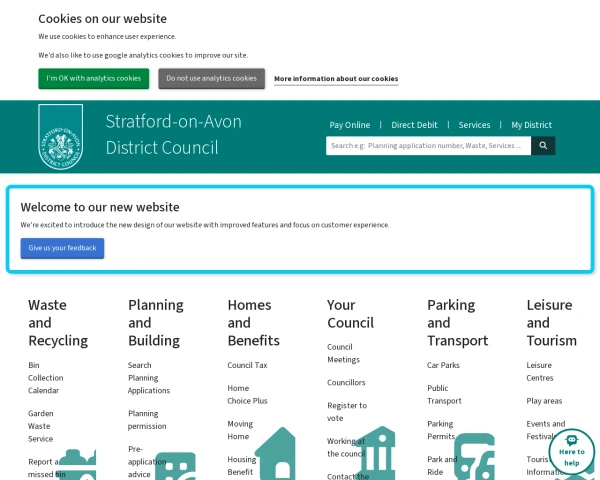Click the Give us your feedback button
The image size is (600, 480).
(x=62, y=248)
